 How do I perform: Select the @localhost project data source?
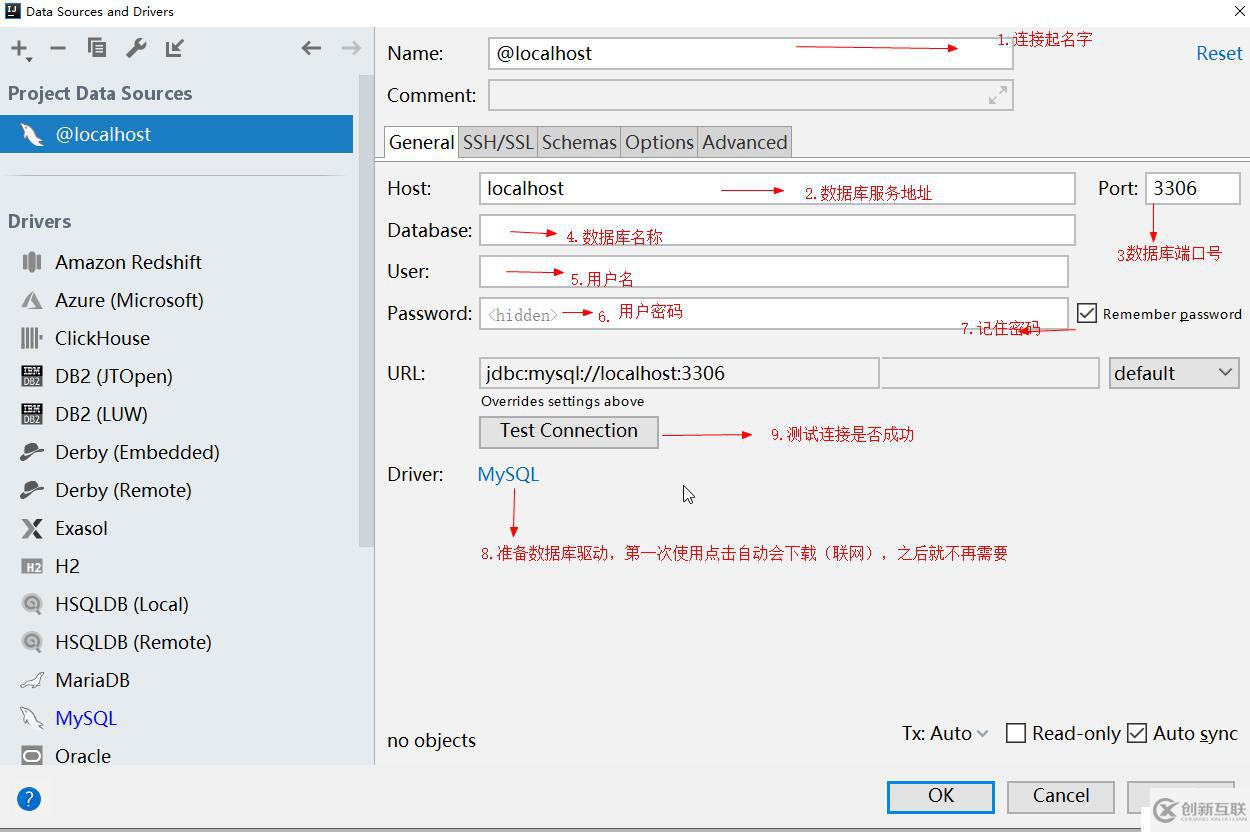click(x=176, y=134)
